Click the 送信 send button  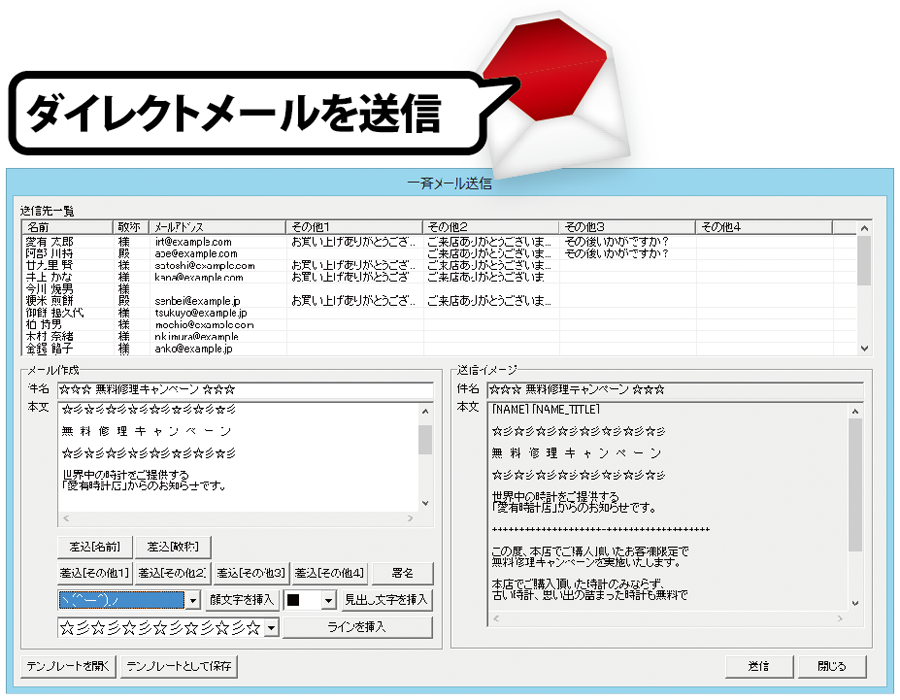point(760,666)
